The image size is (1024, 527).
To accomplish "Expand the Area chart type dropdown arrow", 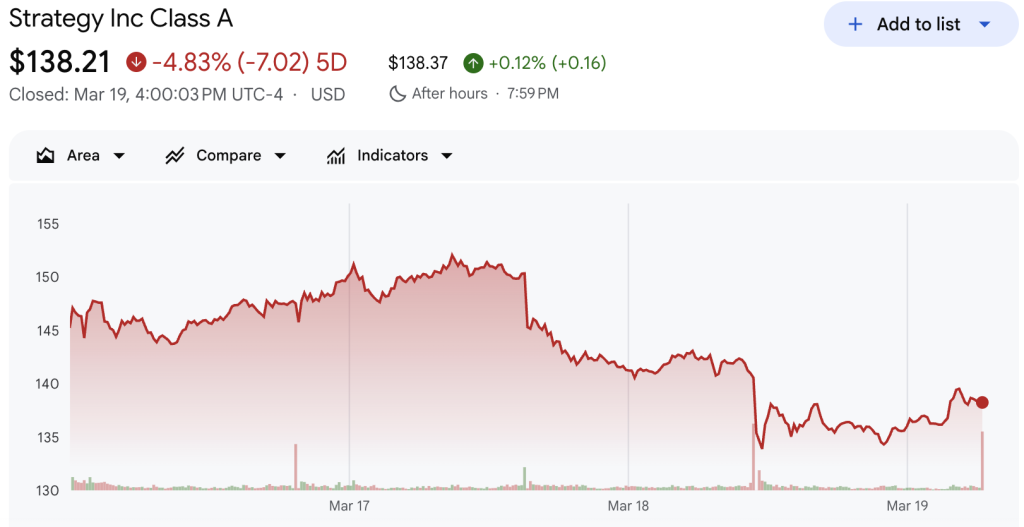I will click(120, 156).
